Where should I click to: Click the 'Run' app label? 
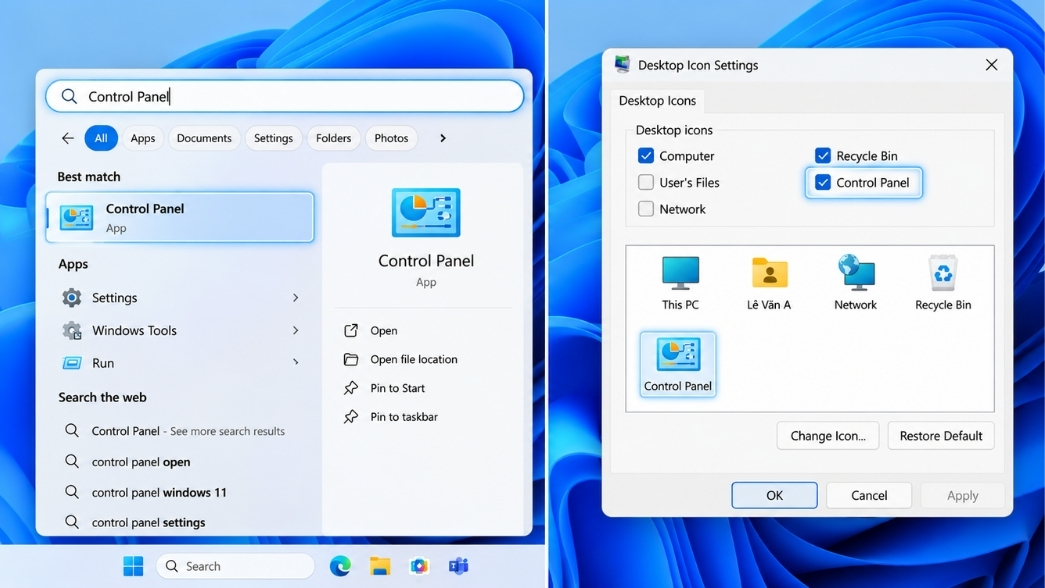pyautogui.click(x=103, y=363)
